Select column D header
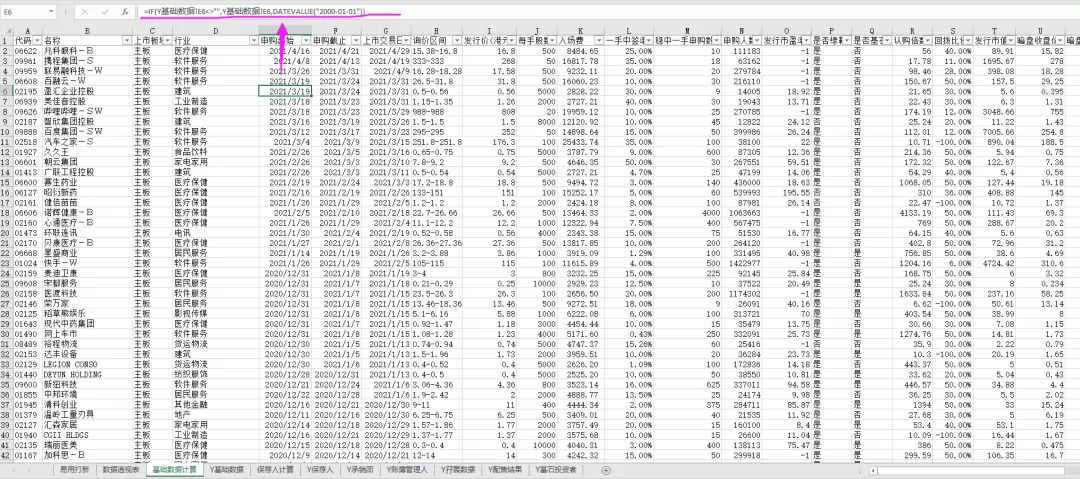 tap(215, 30)
